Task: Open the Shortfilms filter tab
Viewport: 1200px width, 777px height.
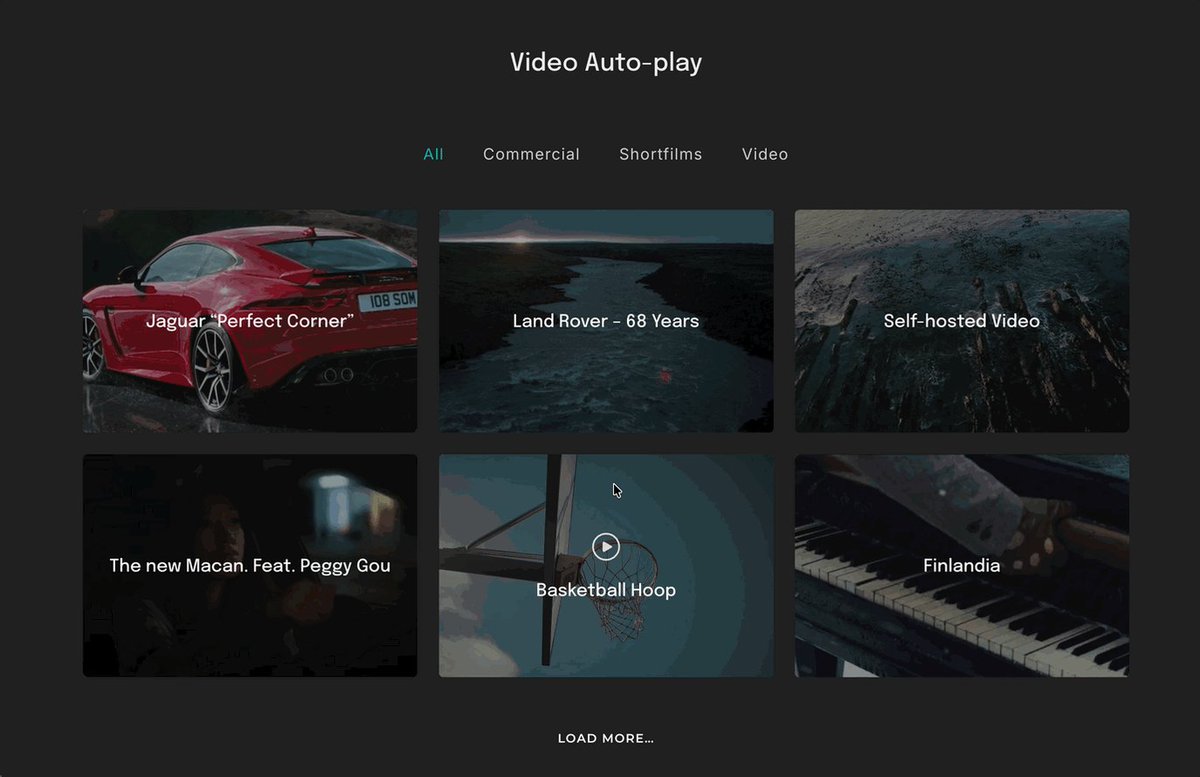Action: coord(660,154)
